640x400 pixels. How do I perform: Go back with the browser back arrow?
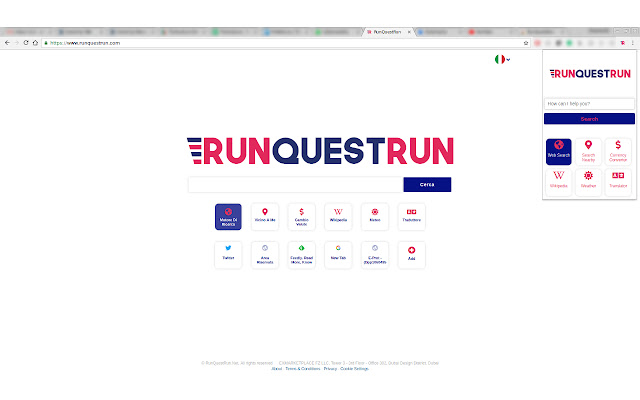click(7, 42)
